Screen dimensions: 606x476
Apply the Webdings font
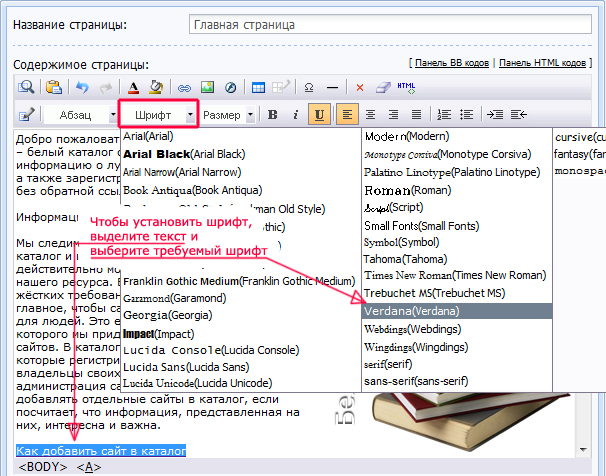(x=413, y=329)
